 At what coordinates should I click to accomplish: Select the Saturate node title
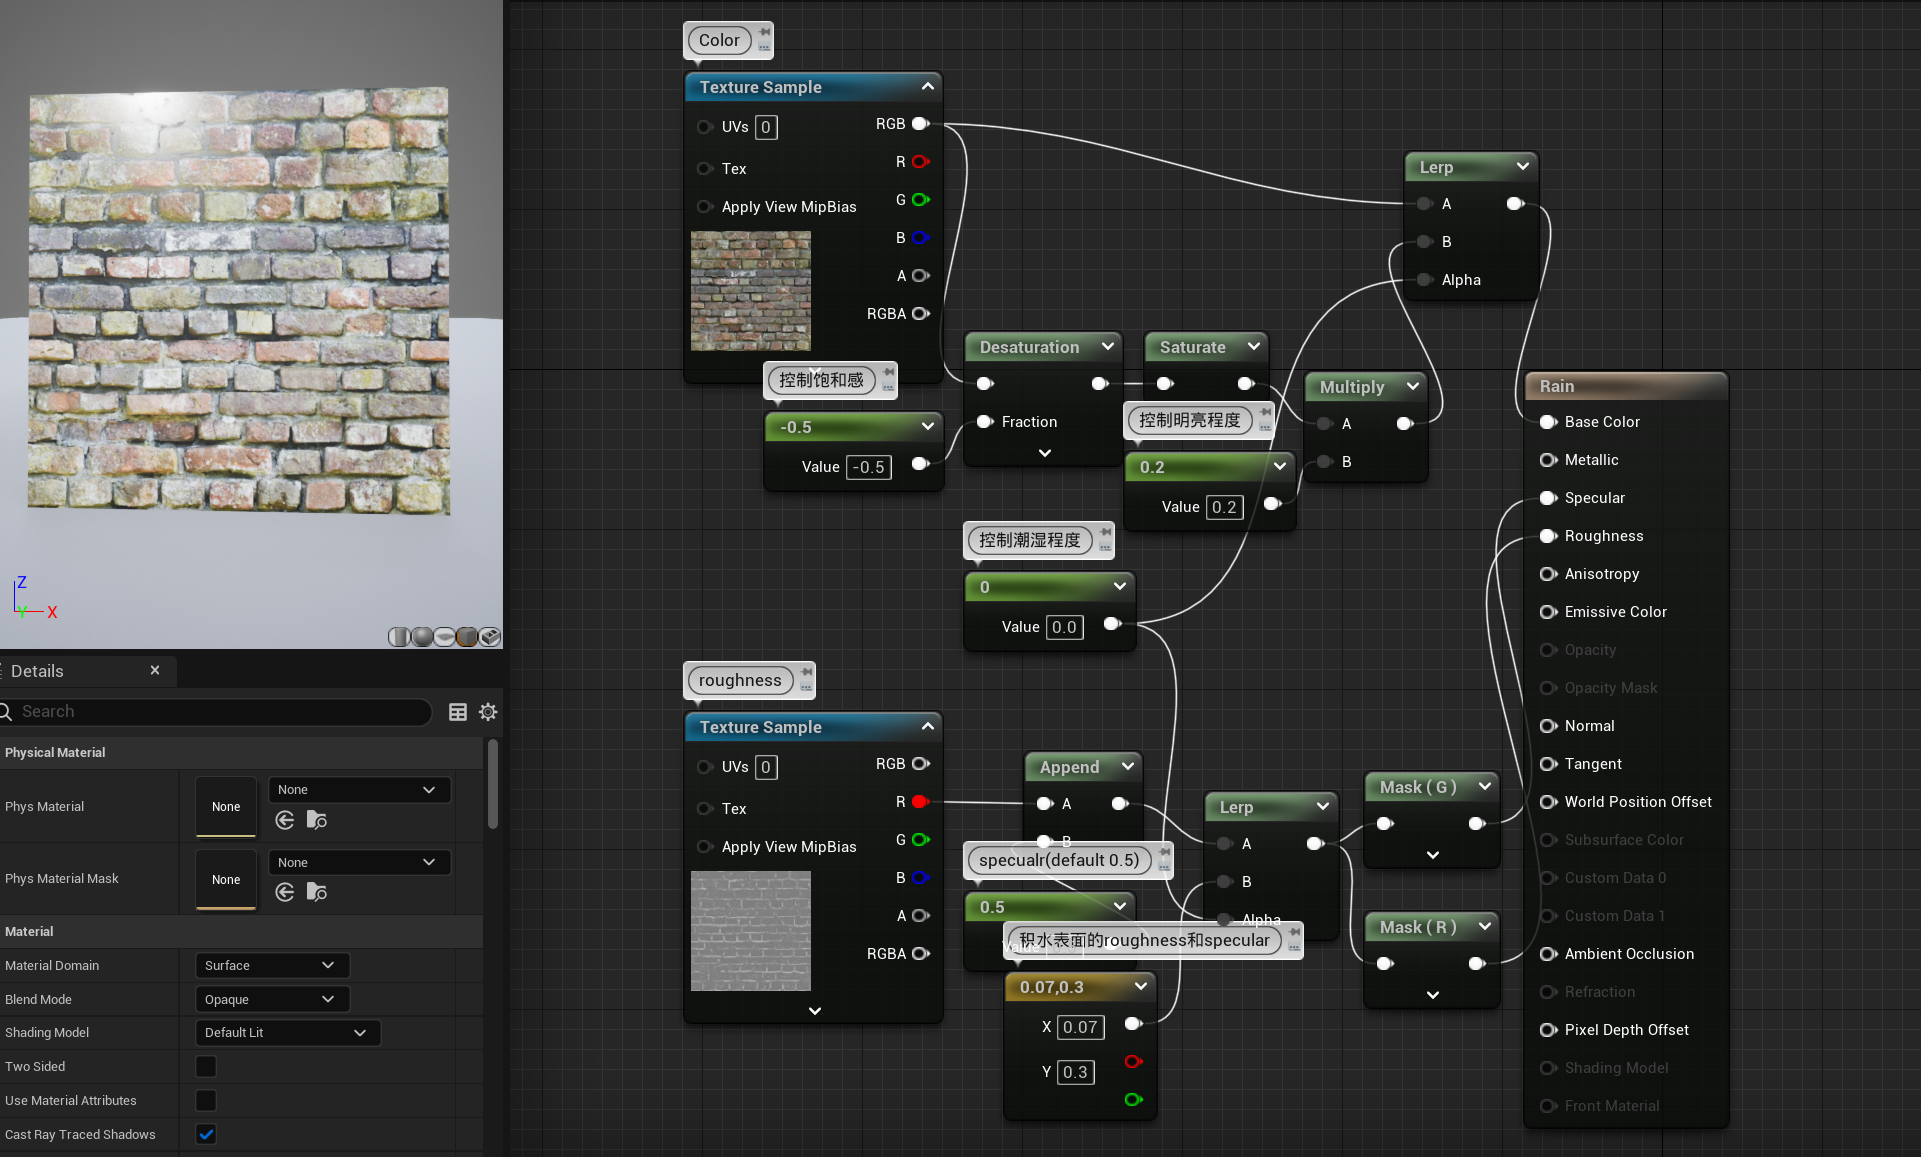(x=1193, y=347)
